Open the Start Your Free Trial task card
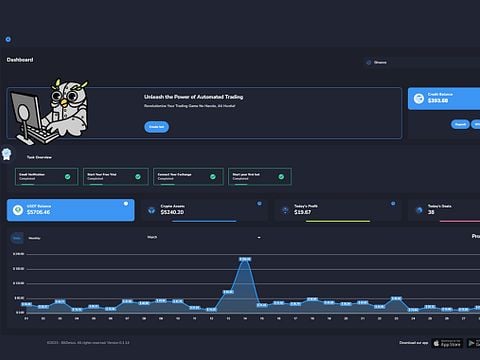The image size is (480, 360). coord(116,177)
